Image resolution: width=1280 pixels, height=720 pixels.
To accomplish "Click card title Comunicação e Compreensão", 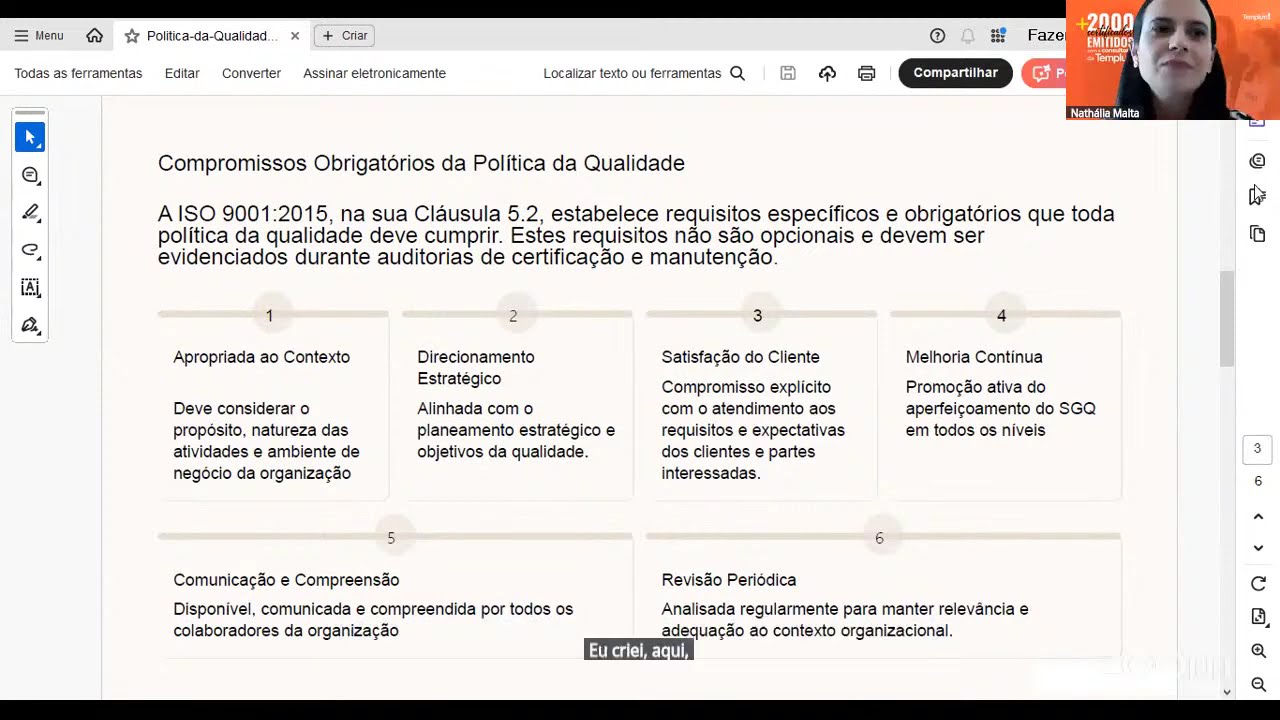I will click(286, 580).
